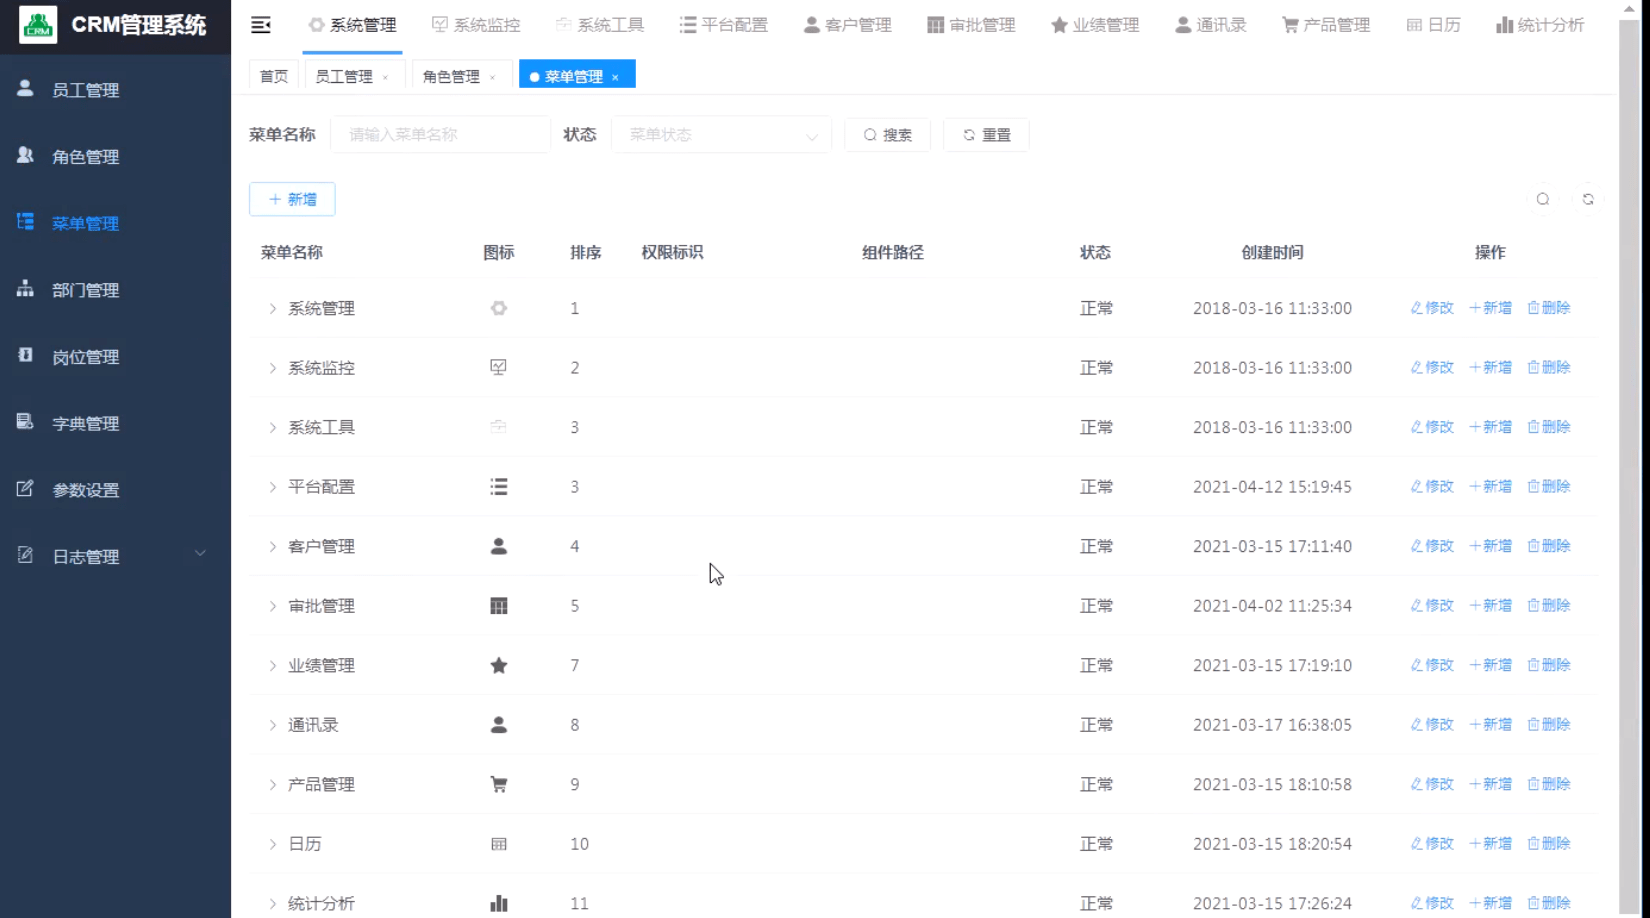The image size is (1650, 918).
Task: Switch to 审批管理 top menu
Action: click(971, 25)
